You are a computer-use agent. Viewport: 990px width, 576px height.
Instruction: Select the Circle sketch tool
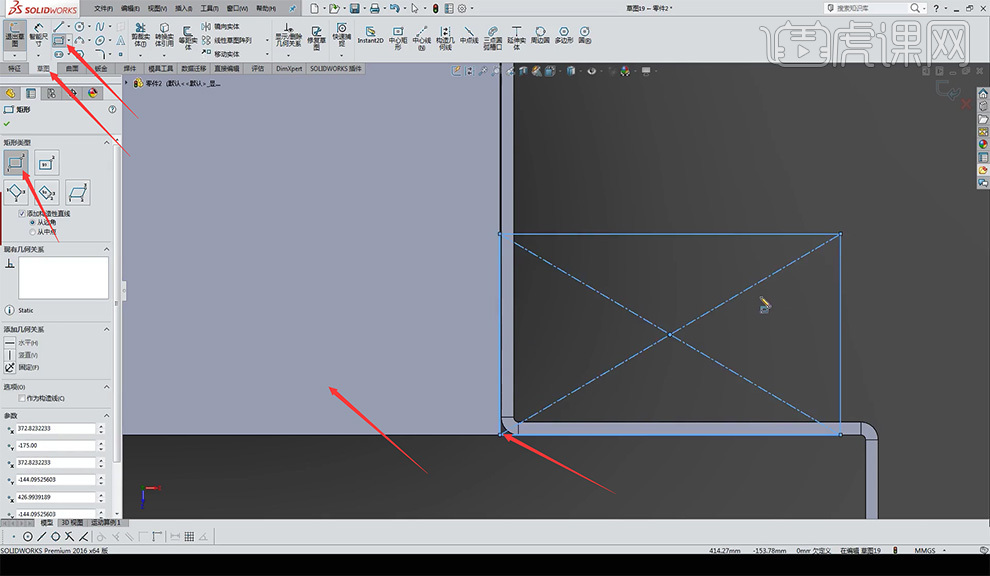click(80, 27)
